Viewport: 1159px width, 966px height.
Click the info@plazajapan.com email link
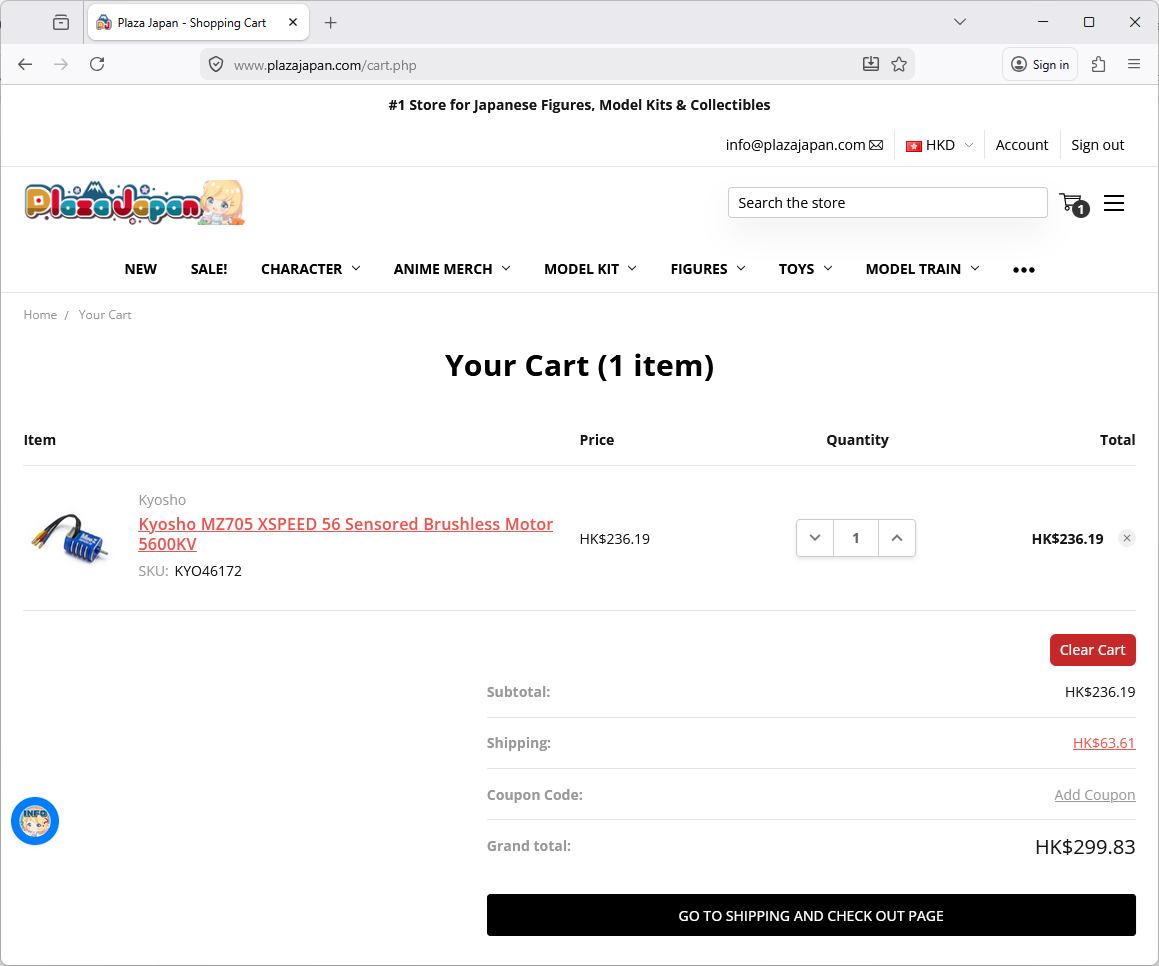(795, 145)
